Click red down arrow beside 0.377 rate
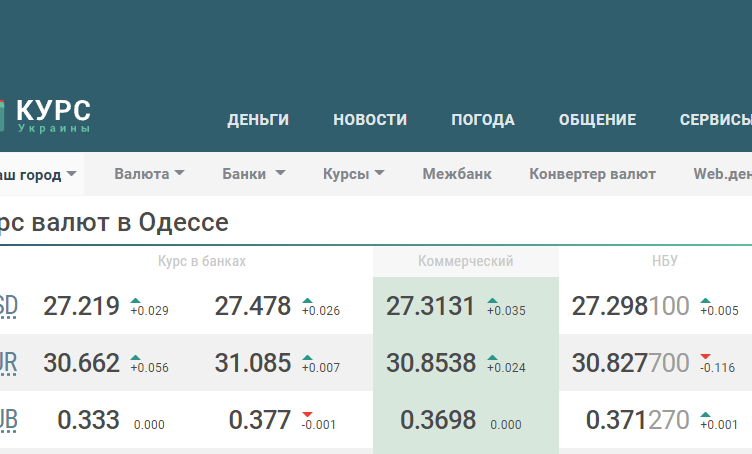 307,415
